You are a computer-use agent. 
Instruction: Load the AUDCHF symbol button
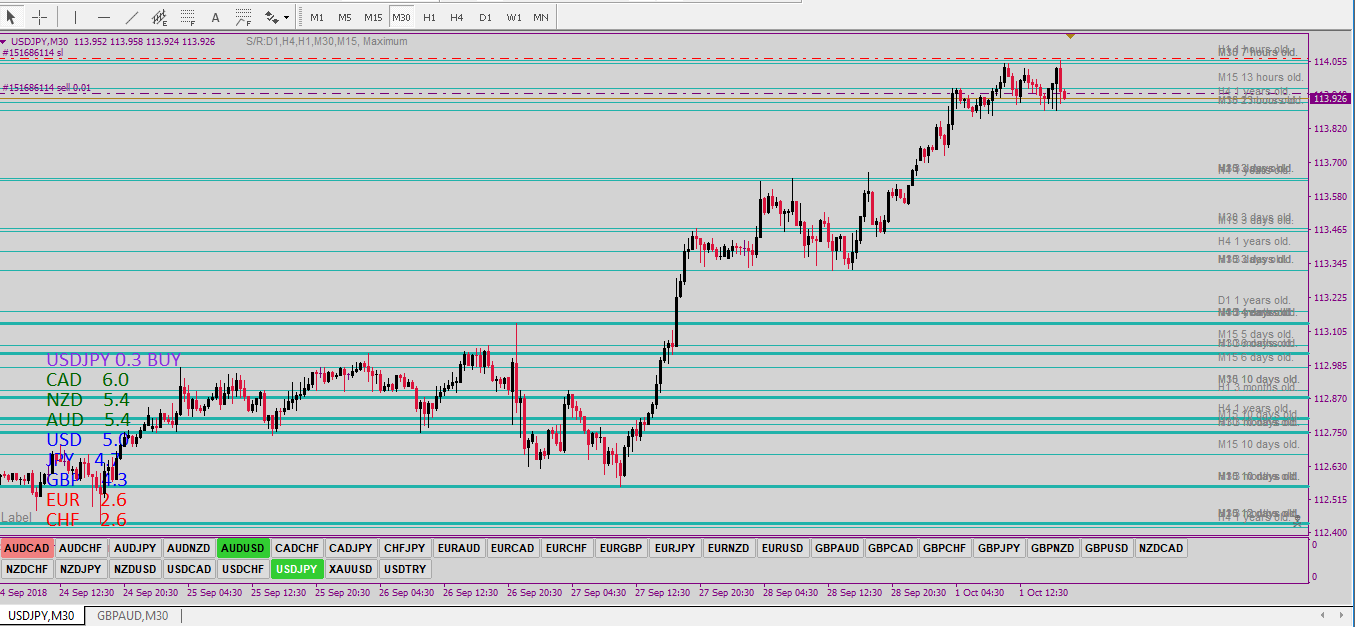pyautogui.click(x=80, y=548)
